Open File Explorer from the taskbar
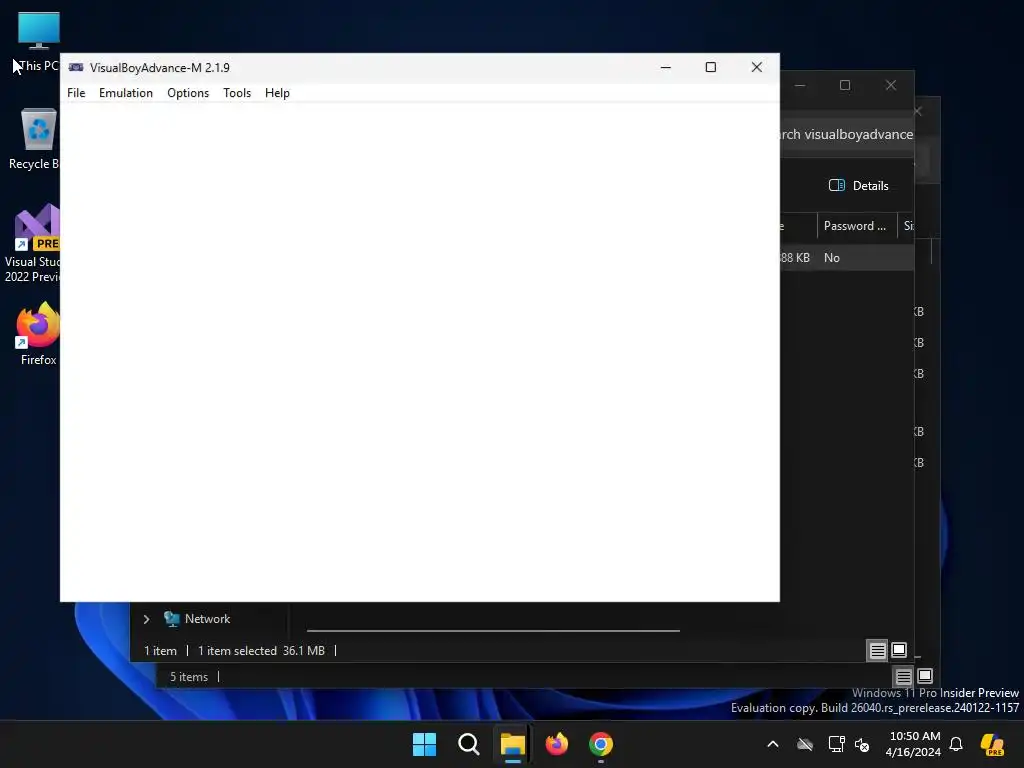Image resolution: width=1024 pixels, height=768 pixels. 513,744
